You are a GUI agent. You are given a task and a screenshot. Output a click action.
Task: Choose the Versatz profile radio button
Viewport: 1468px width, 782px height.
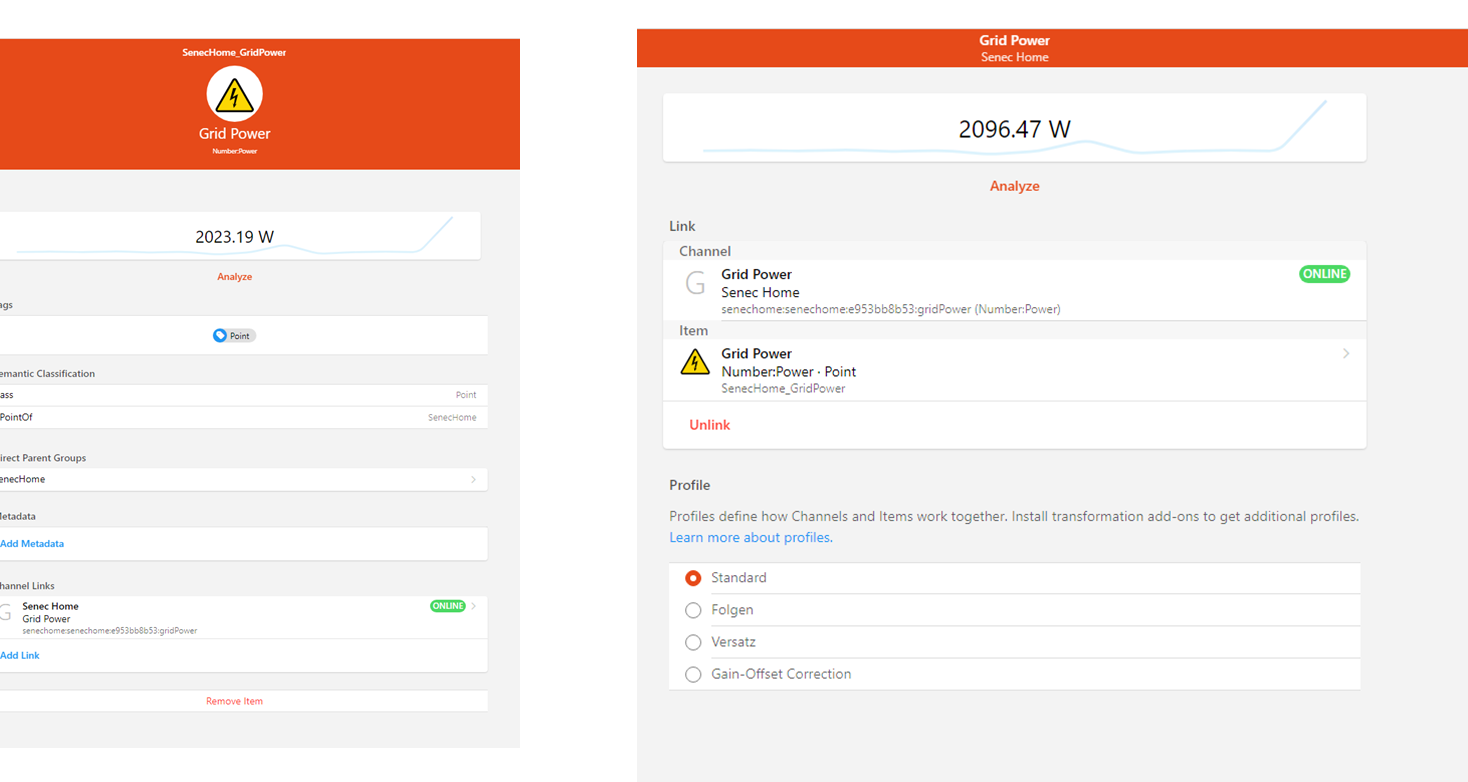click(693, 642)
